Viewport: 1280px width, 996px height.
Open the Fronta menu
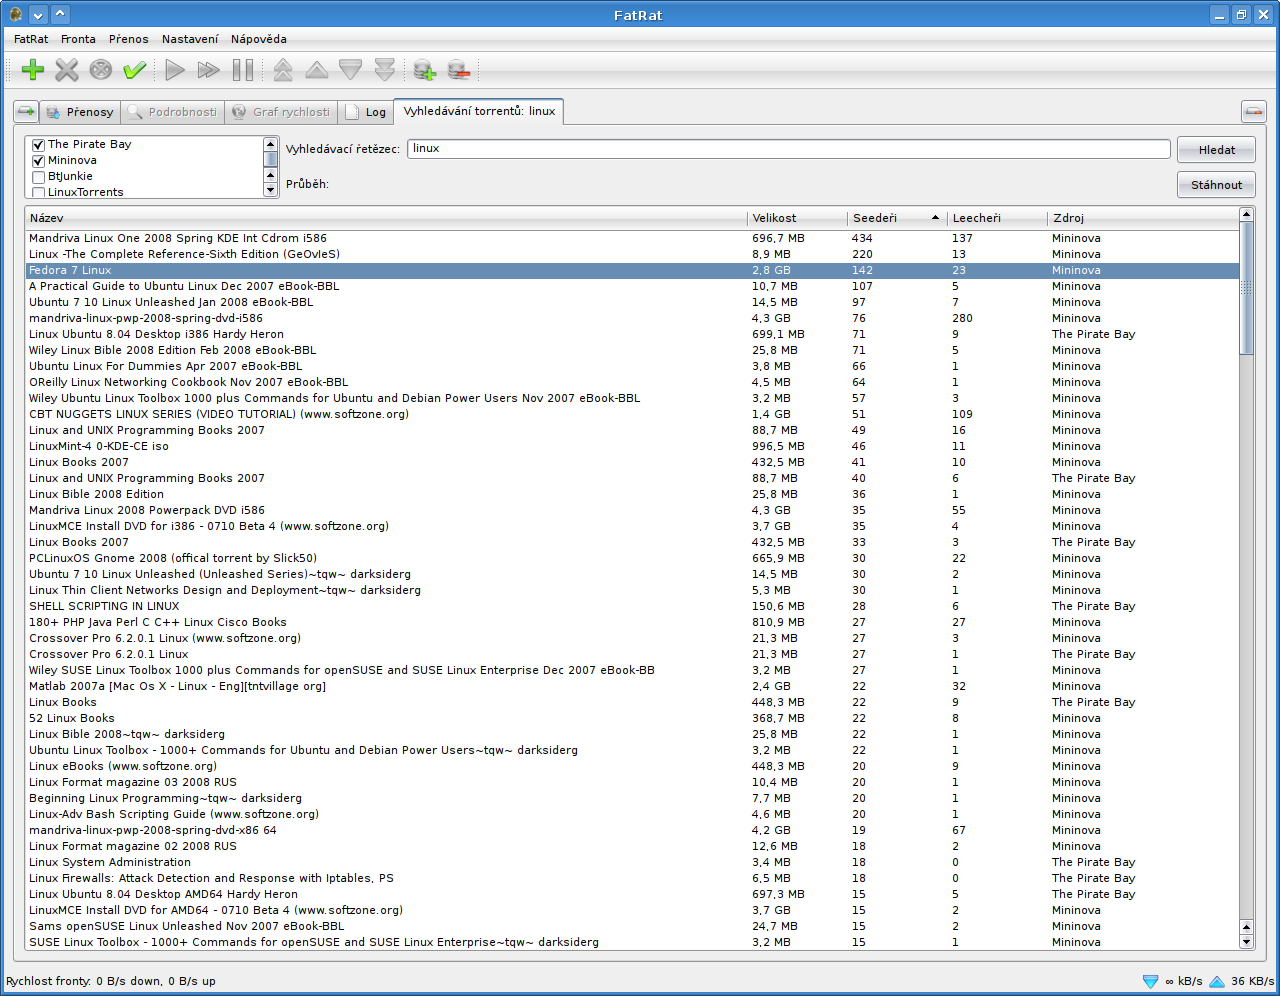coord(78,39)
